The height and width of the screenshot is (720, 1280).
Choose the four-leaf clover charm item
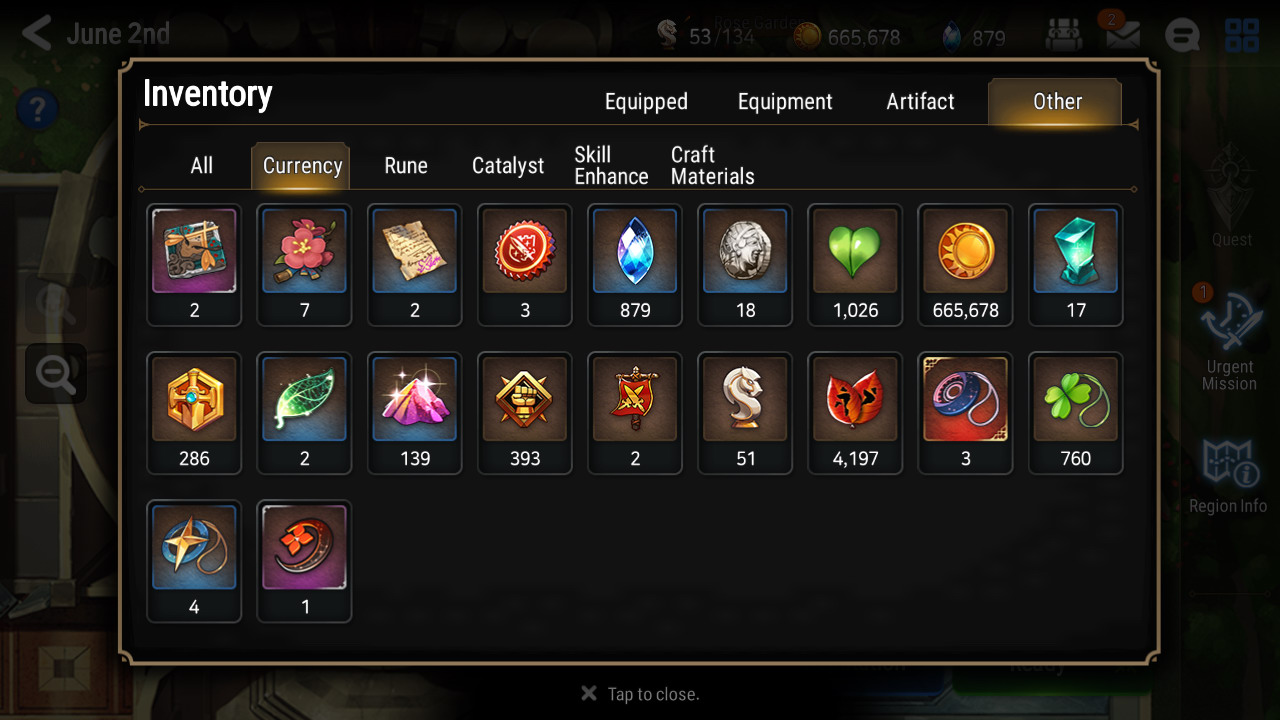(1075, 413)
